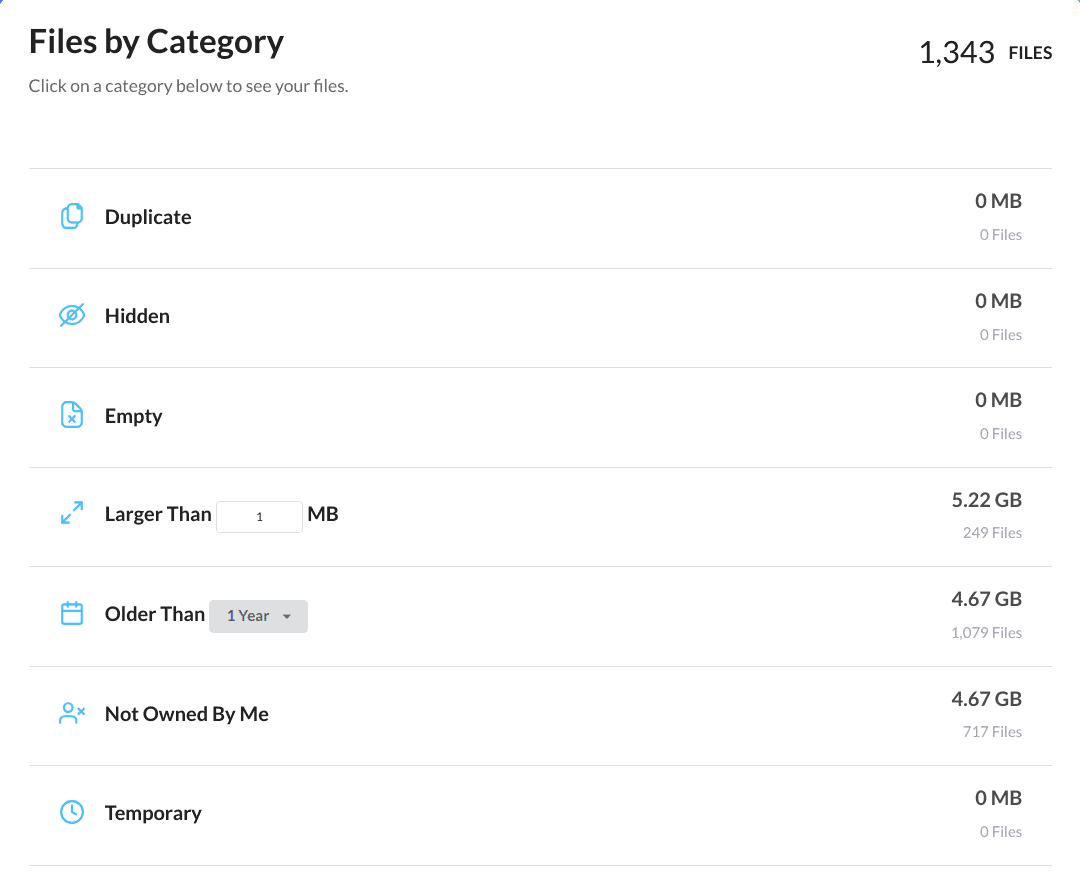Click the Empty files document icon
The image size is (1080, 885).
click(x=71, y=414)
